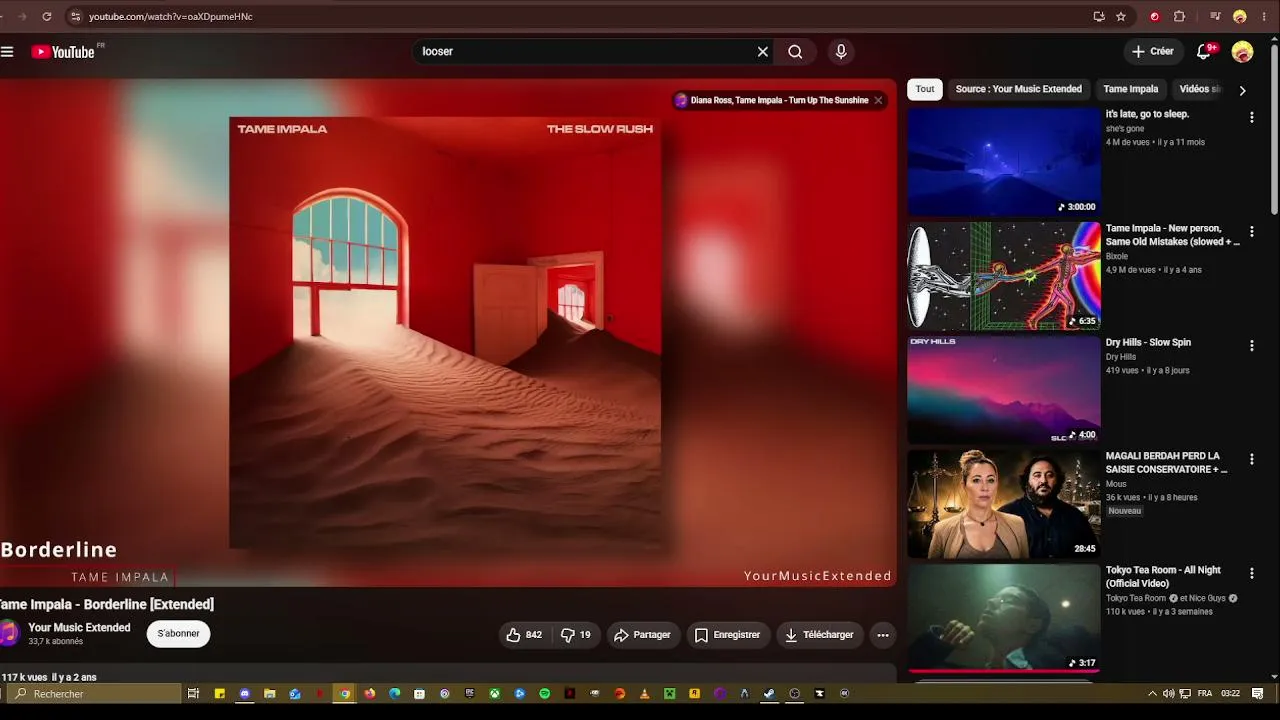Select the Source : Your Music Extended chip
Viewport: 1280px width, 720px height.
(x=1018, y=89)
